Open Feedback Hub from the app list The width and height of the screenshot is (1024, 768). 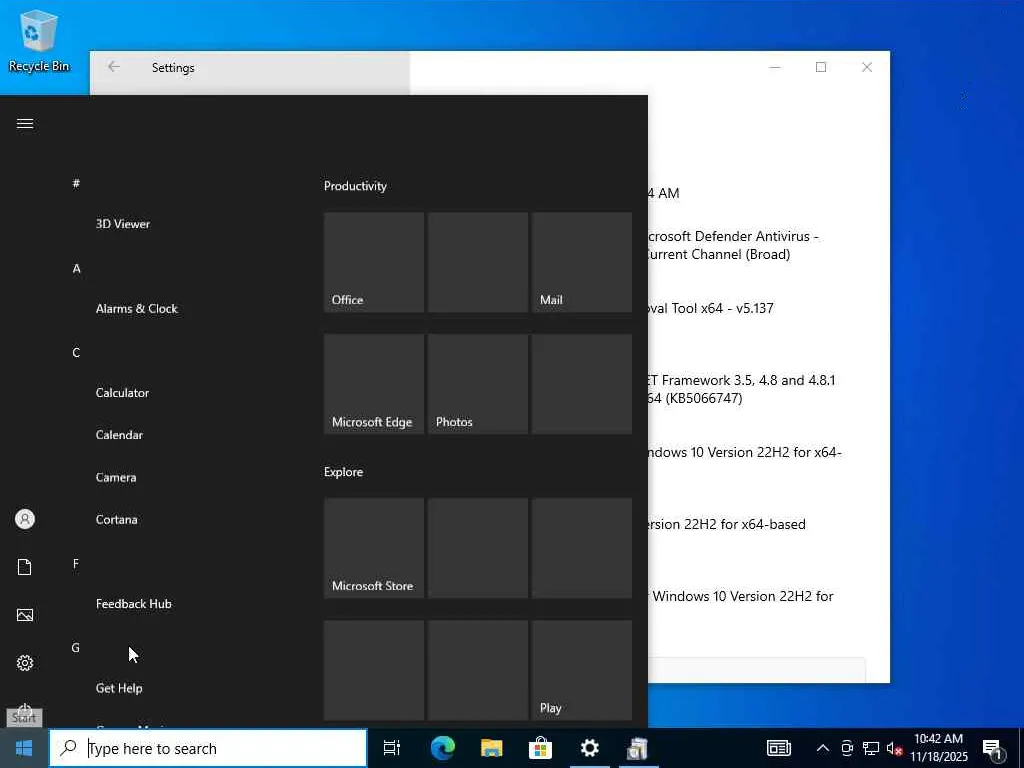click(x=133, y=604)
